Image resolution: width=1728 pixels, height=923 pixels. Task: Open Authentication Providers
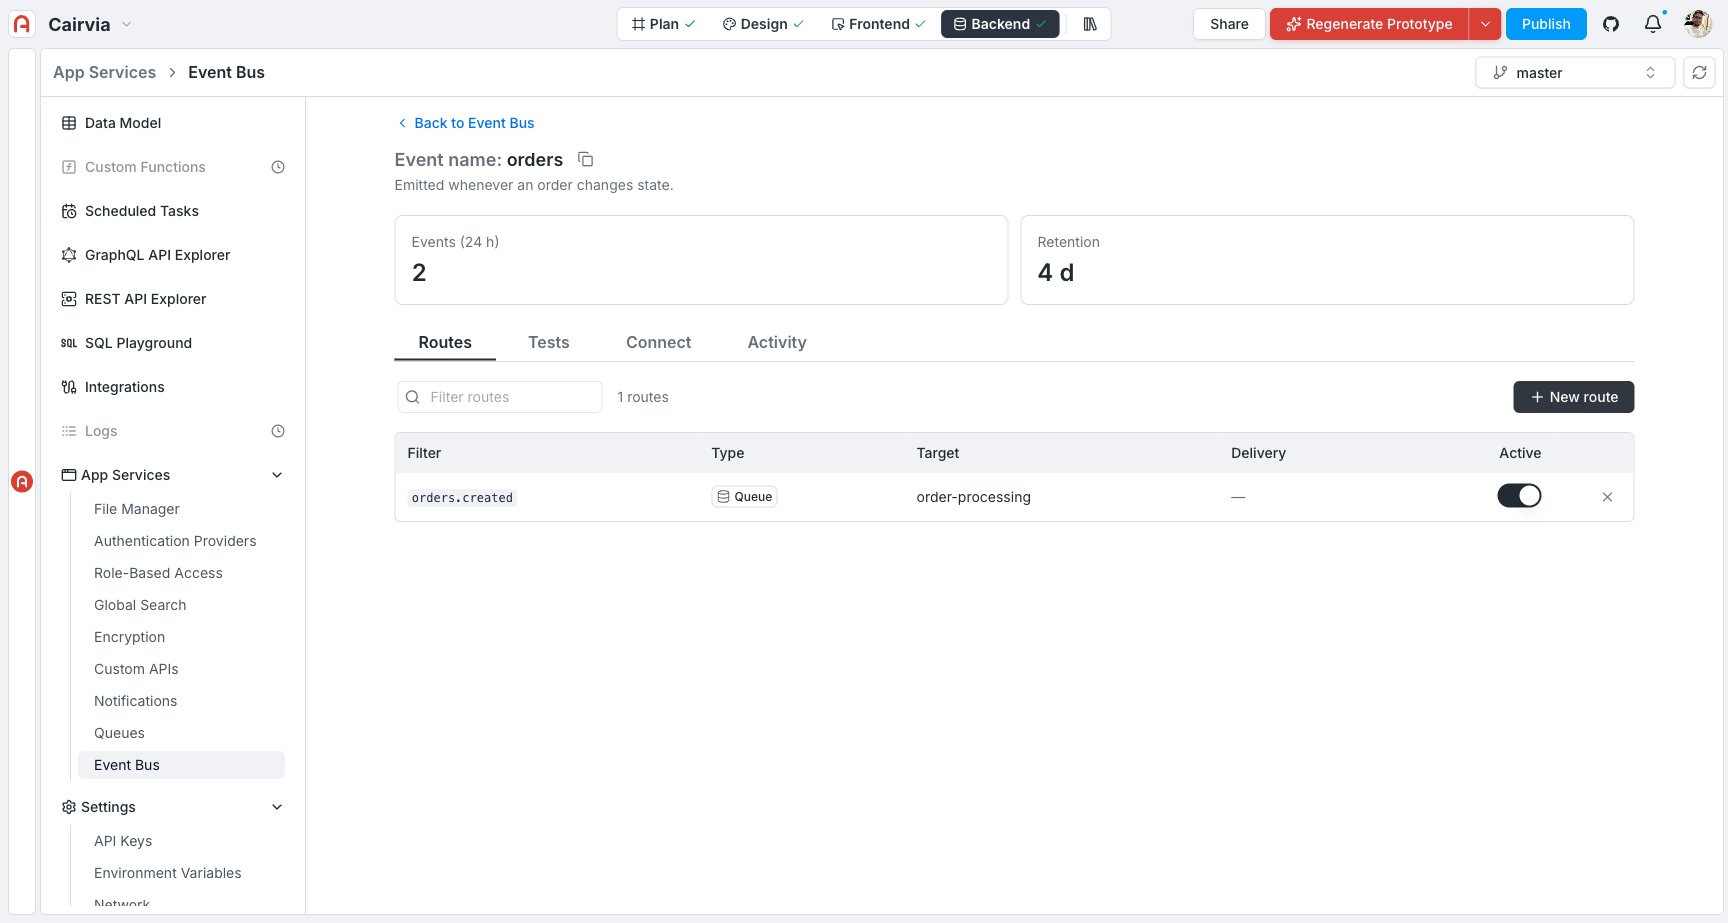tap(175, 541)
